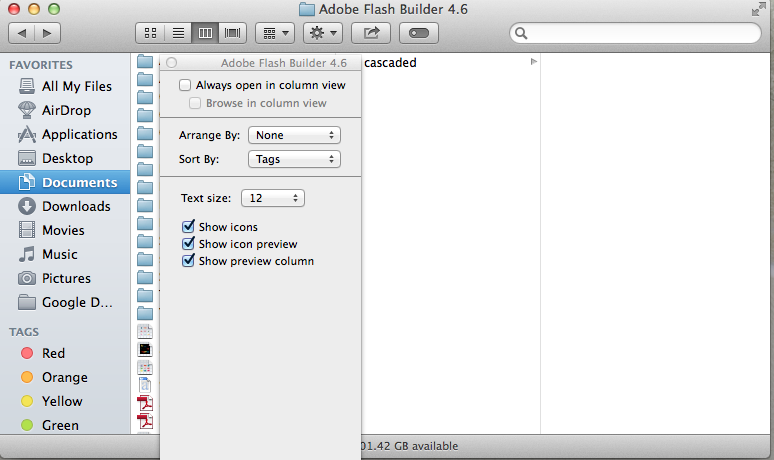Screen dimensions: 774x460
Task: Switch Finder to list view
Action: click(x=178, y=33)
